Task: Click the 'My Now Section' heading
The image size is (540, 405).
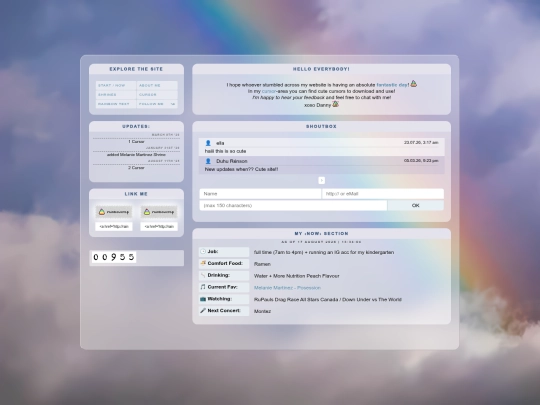Action: tap(321, 233)
